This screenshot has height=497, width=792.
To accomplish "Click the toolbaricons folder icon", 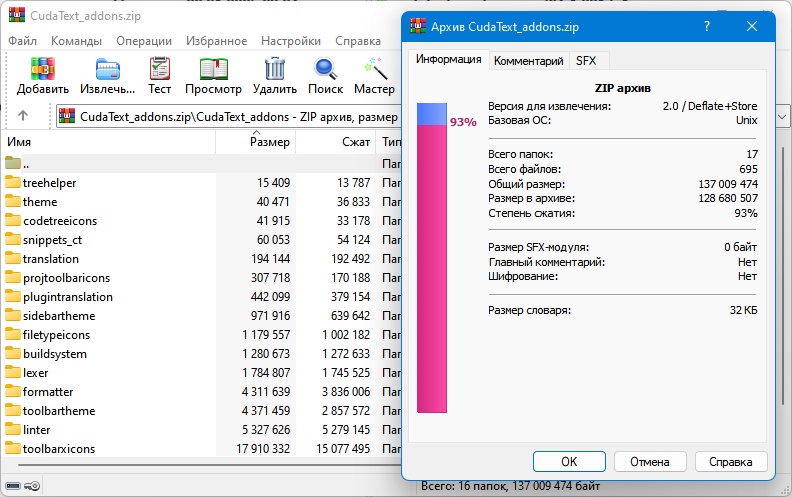I will (13, 449).
